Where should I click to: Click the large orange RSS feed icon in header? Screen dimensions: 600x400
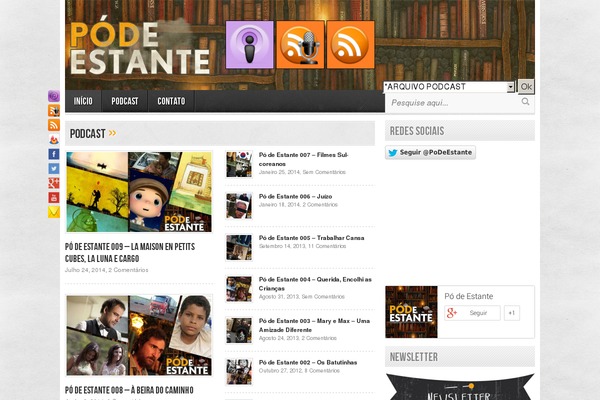tap(351, 45)
